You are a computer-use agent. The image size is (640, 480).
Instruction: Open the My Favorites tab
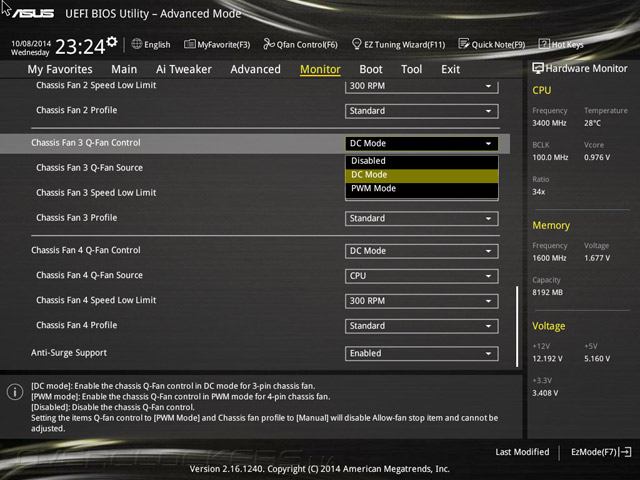coord(60,69)
